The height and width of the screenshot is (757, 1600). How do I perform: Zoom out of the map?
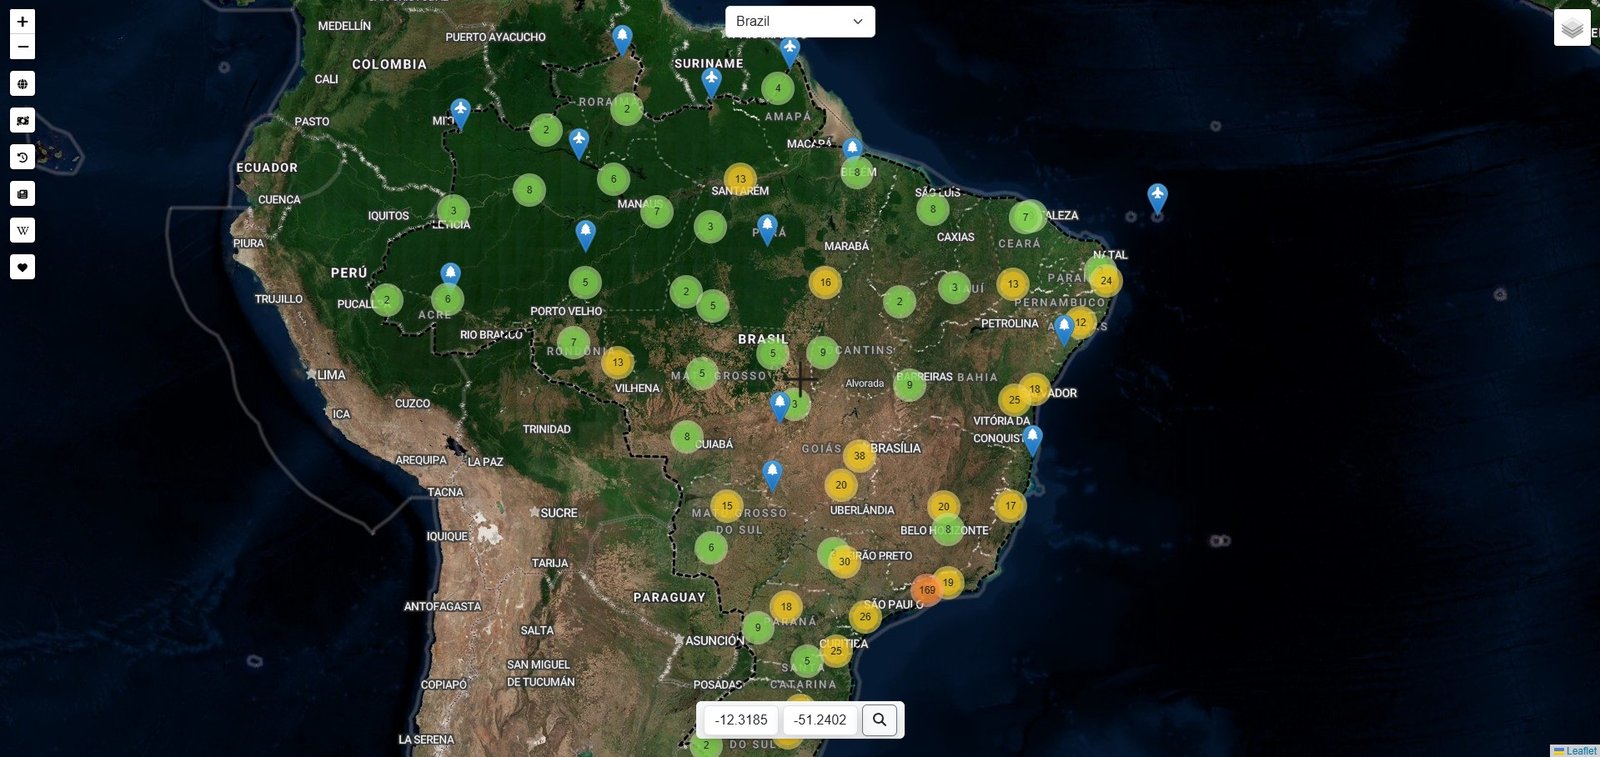[22, 47]
